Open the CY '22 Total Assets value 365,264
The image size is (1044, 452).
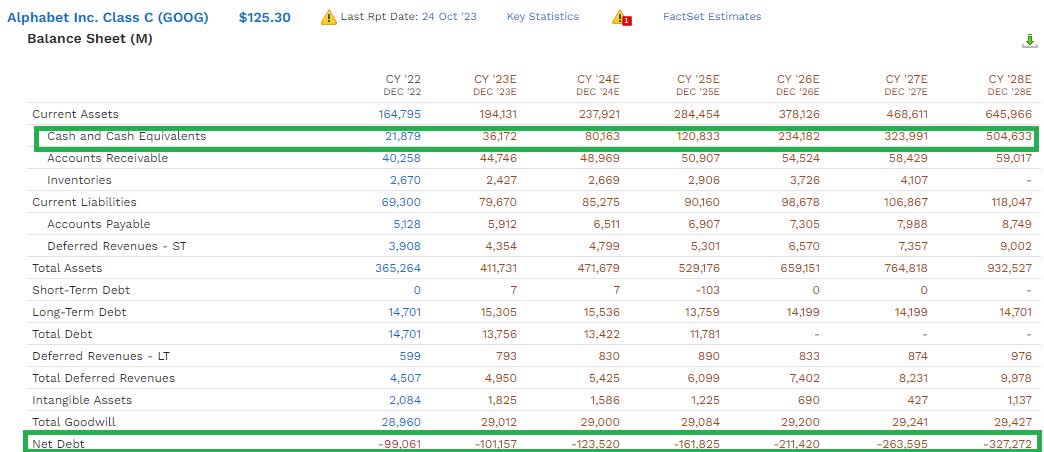click(x=399, y=268)
